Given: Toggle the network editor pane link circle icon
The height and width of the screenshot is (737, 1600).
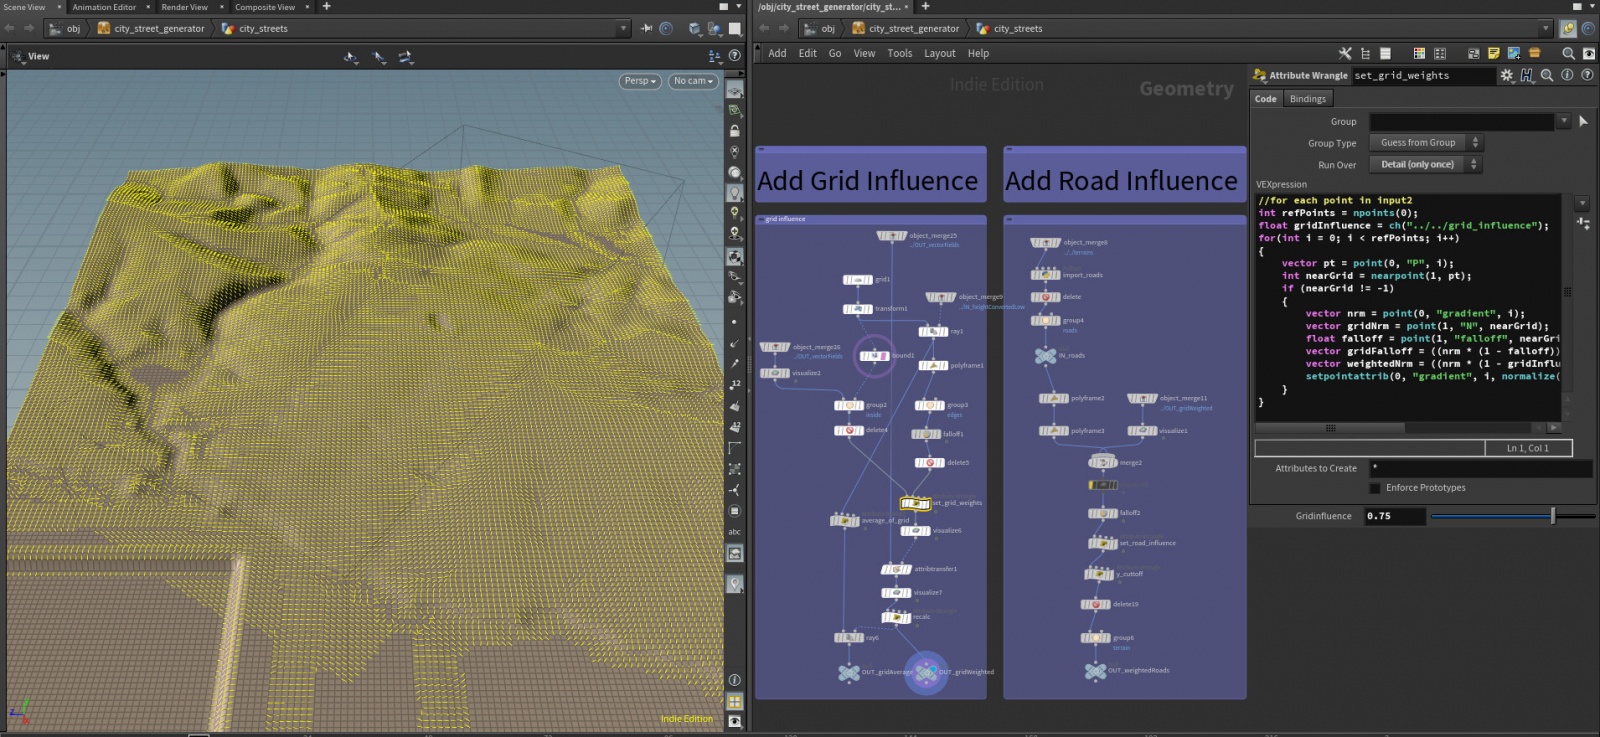Looking at the screenshot, I should 1588,28.
